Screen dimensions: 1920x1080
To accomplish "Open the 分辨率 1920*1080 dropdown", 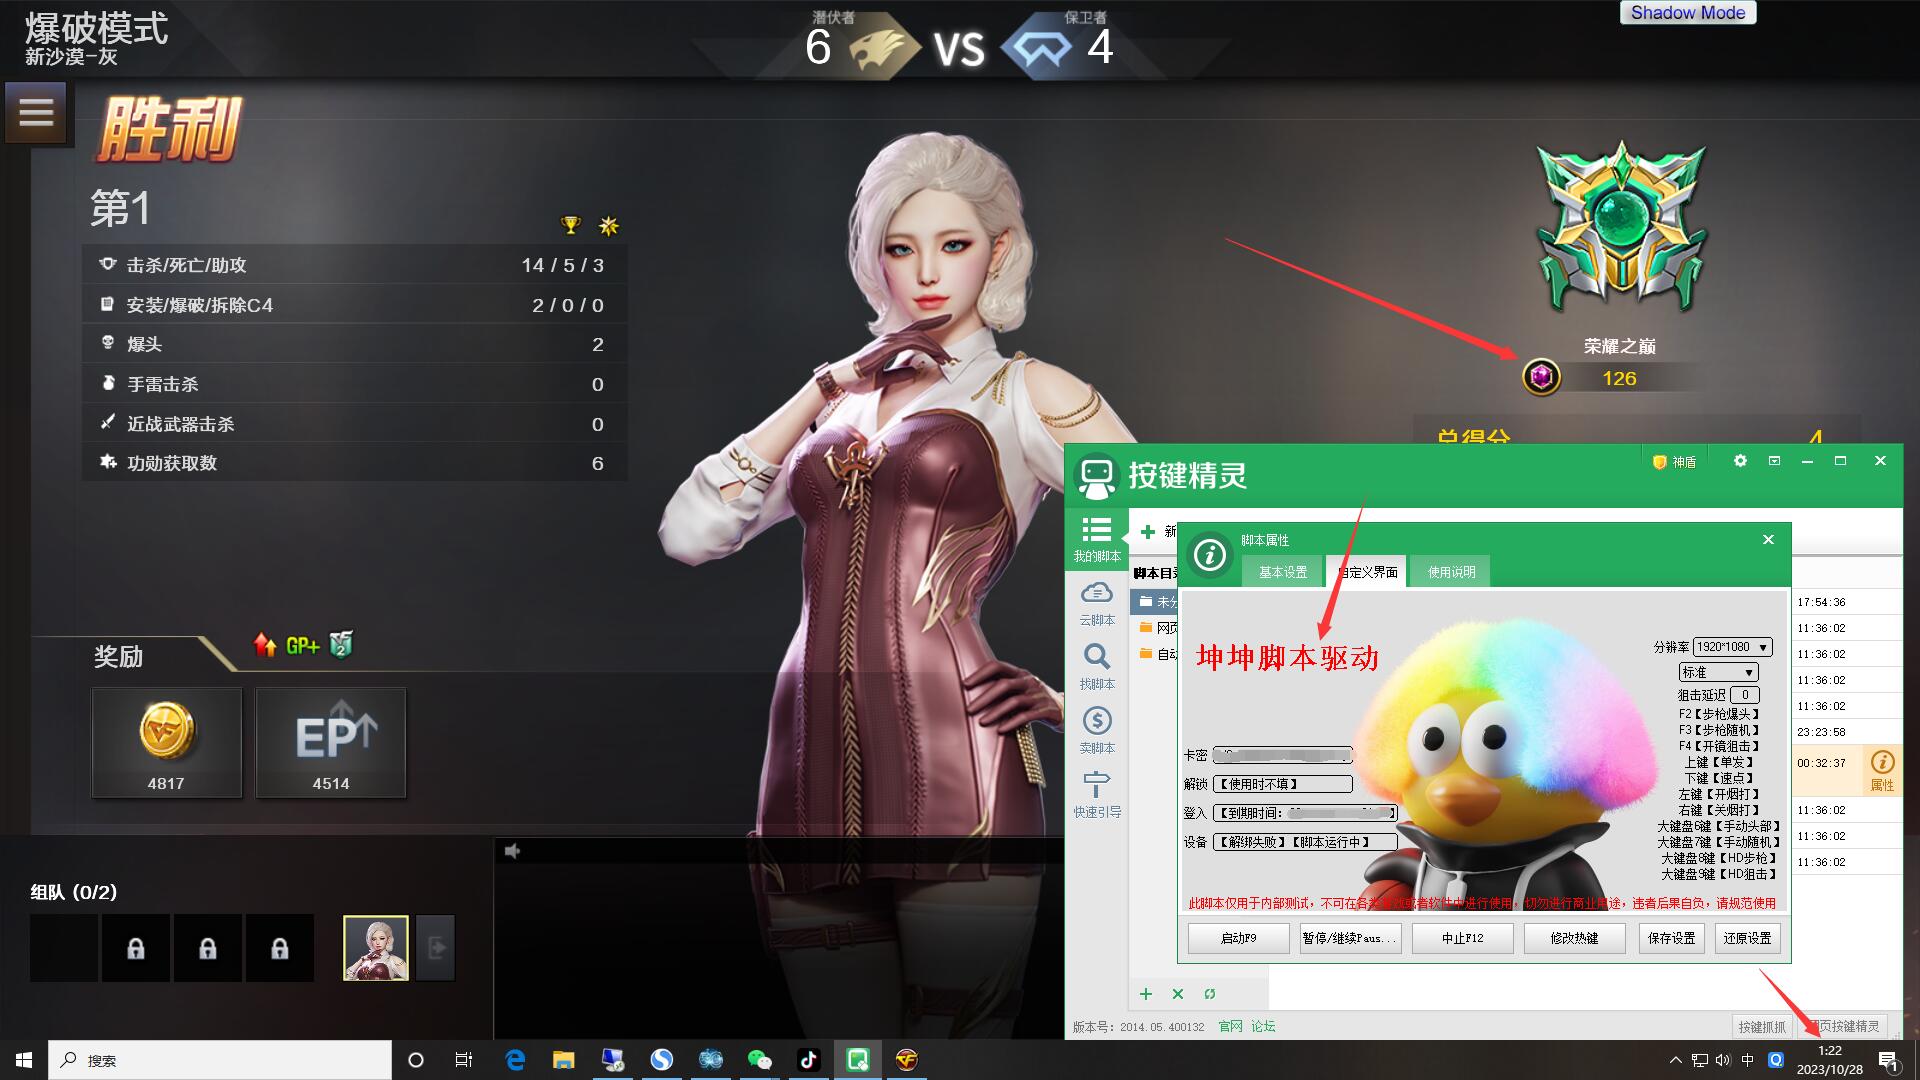I will 1732,647.
